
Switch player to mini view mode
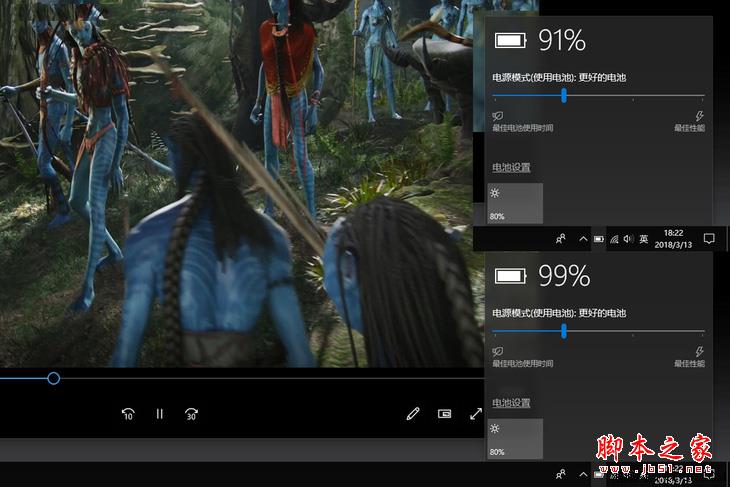(x=444, y=413)
